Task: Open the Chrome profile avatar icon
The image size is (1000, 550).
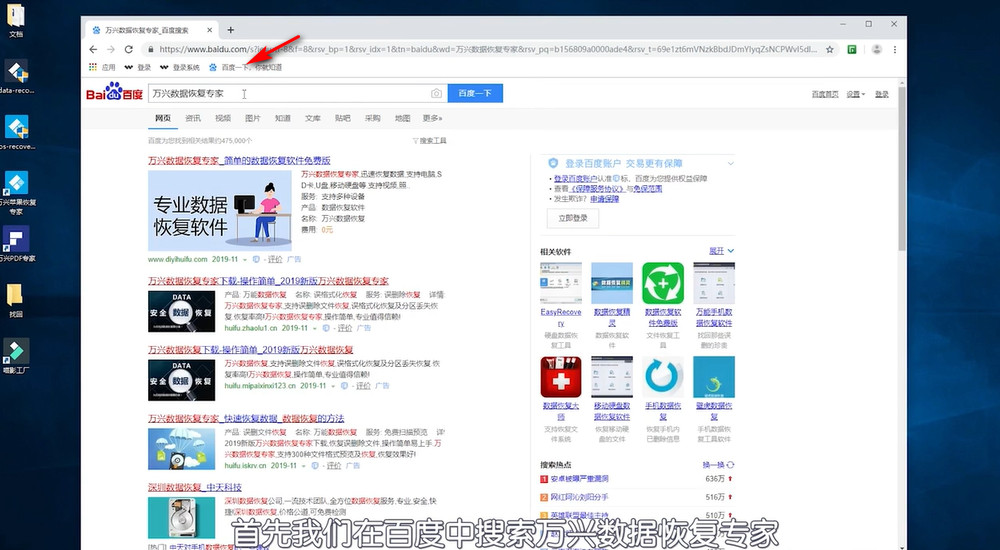Action: (877, 49)
